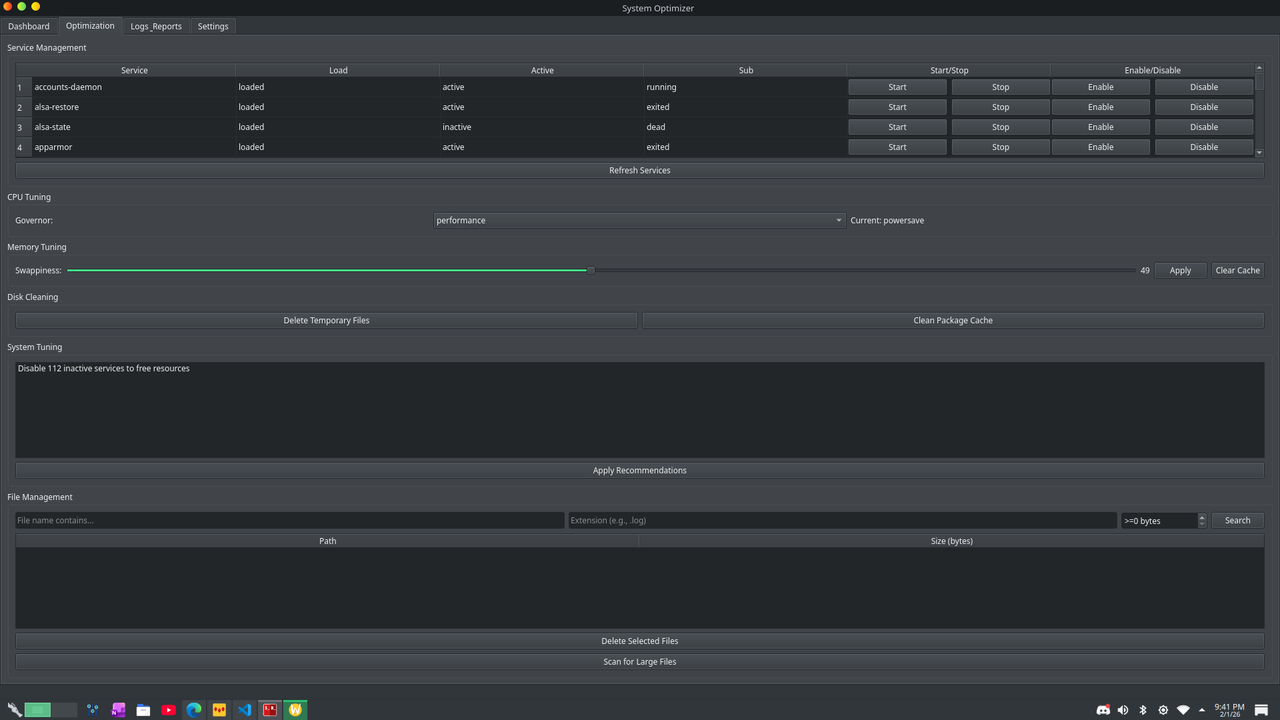Click the services table scroll-down arrow

tap(1259, 153)
